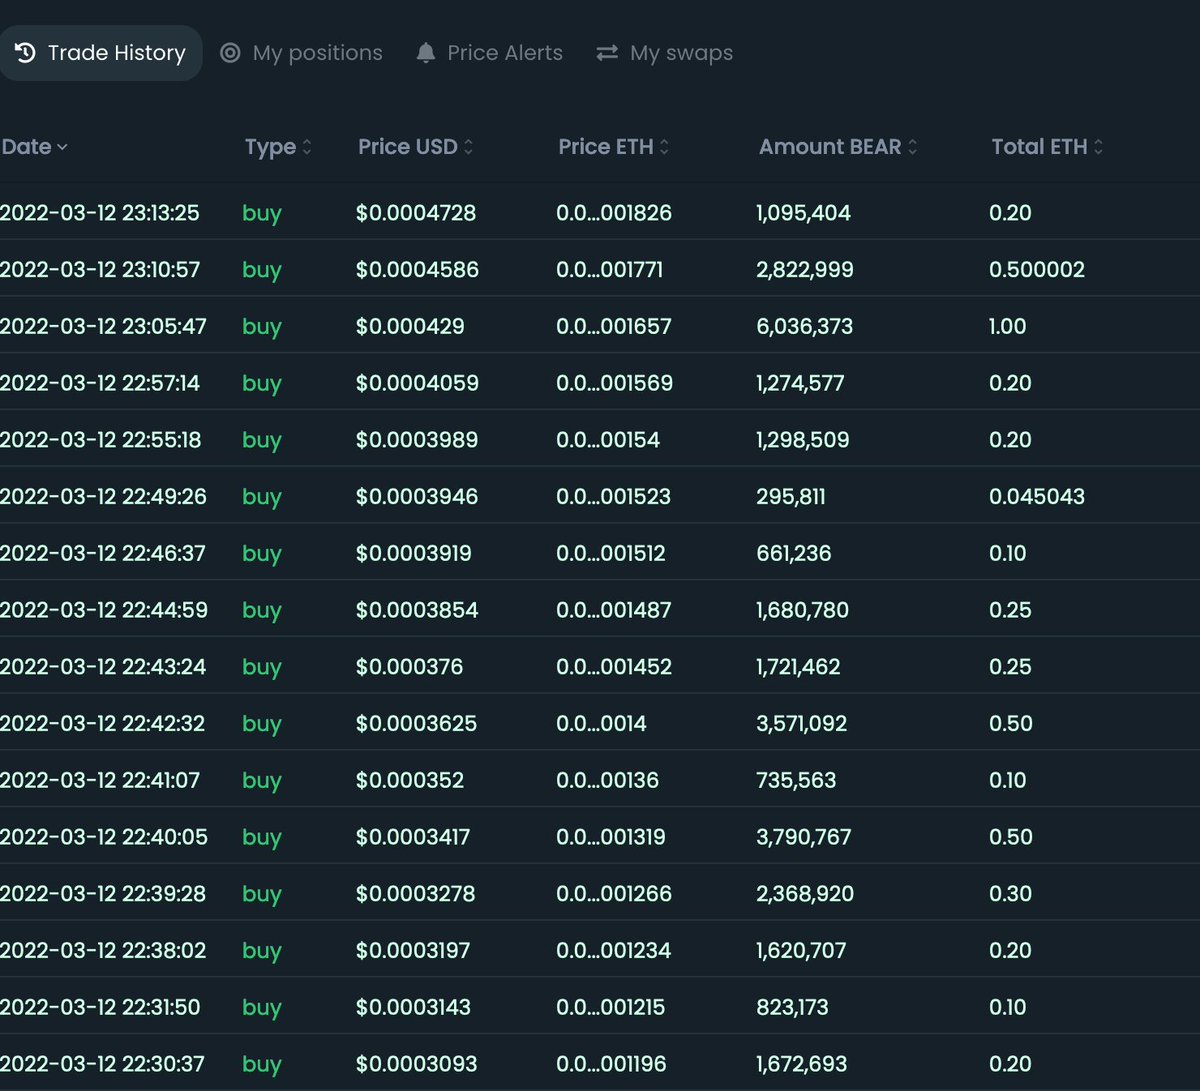The image size is (1200, 1091).
Task: Click the Trade History clock icon
Action: [25, 53]
